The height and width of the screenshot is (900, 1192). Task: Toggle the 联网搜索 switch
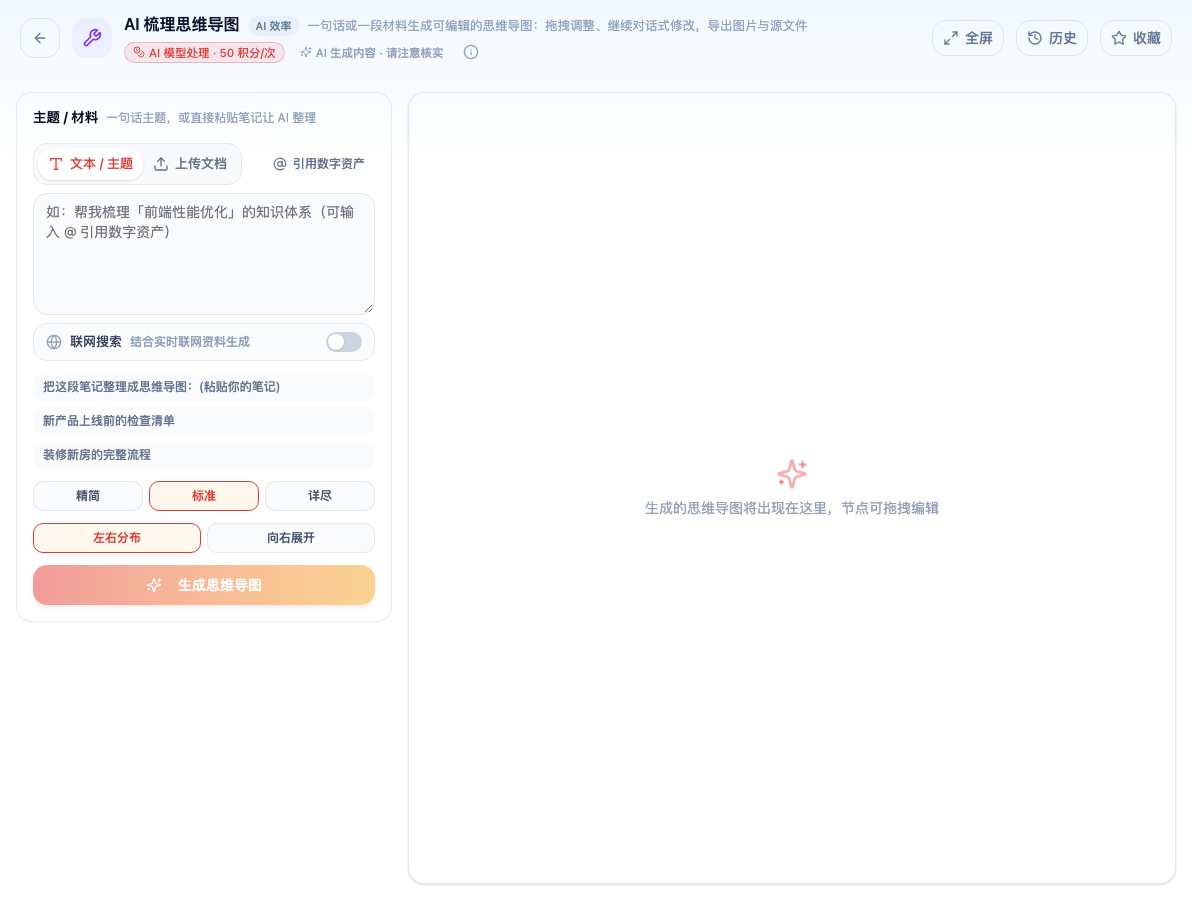coord(344,342)
